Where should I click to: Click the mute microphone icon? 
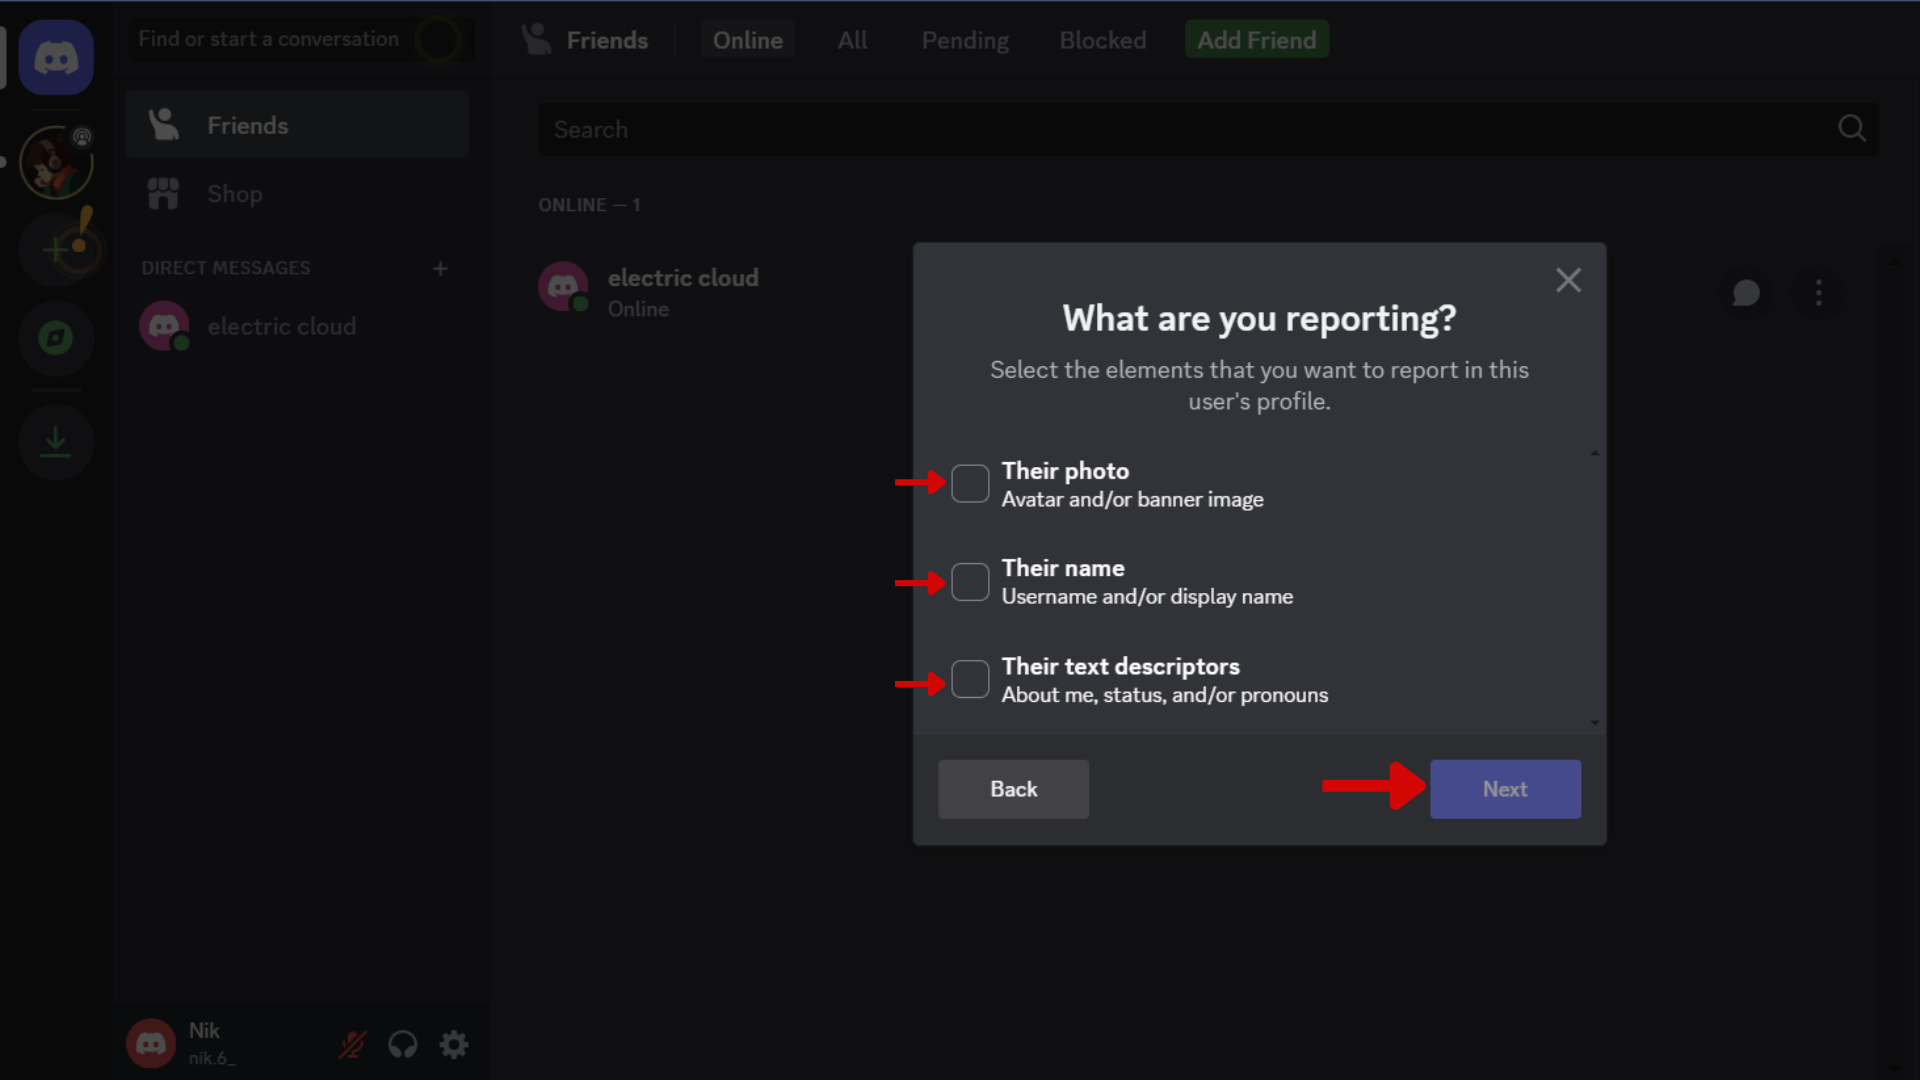click(353, 1043)
